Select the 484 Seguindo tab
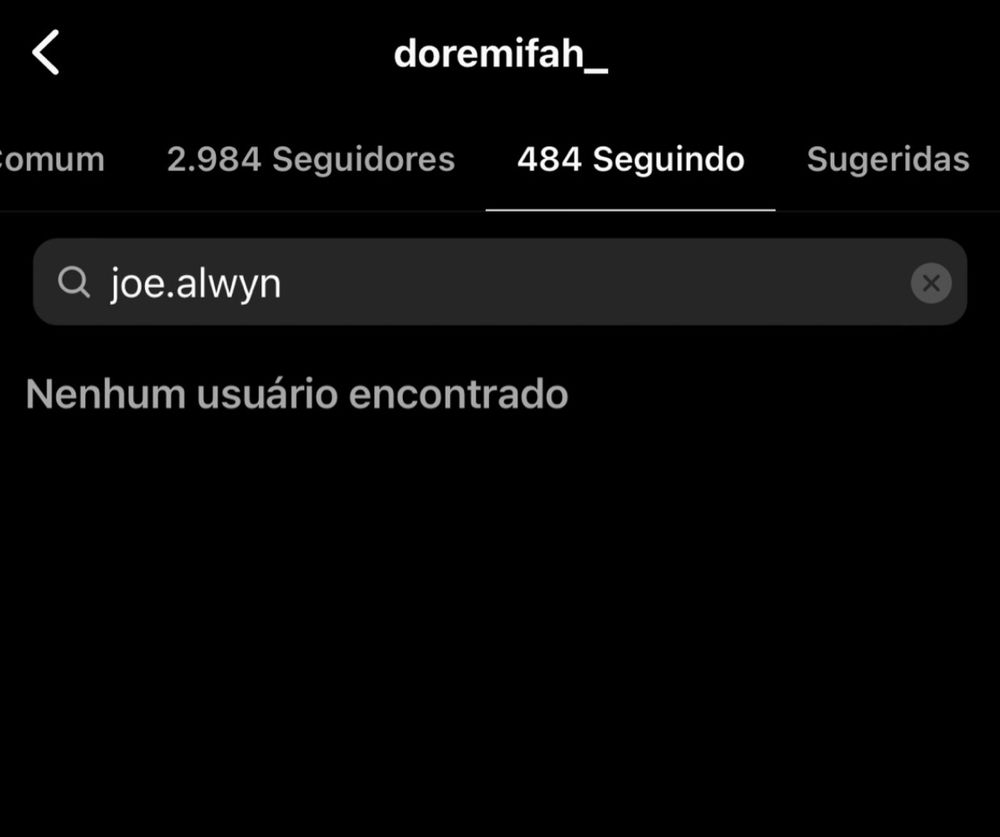This screenshot has height=837, width=1000. coord(631,159)
